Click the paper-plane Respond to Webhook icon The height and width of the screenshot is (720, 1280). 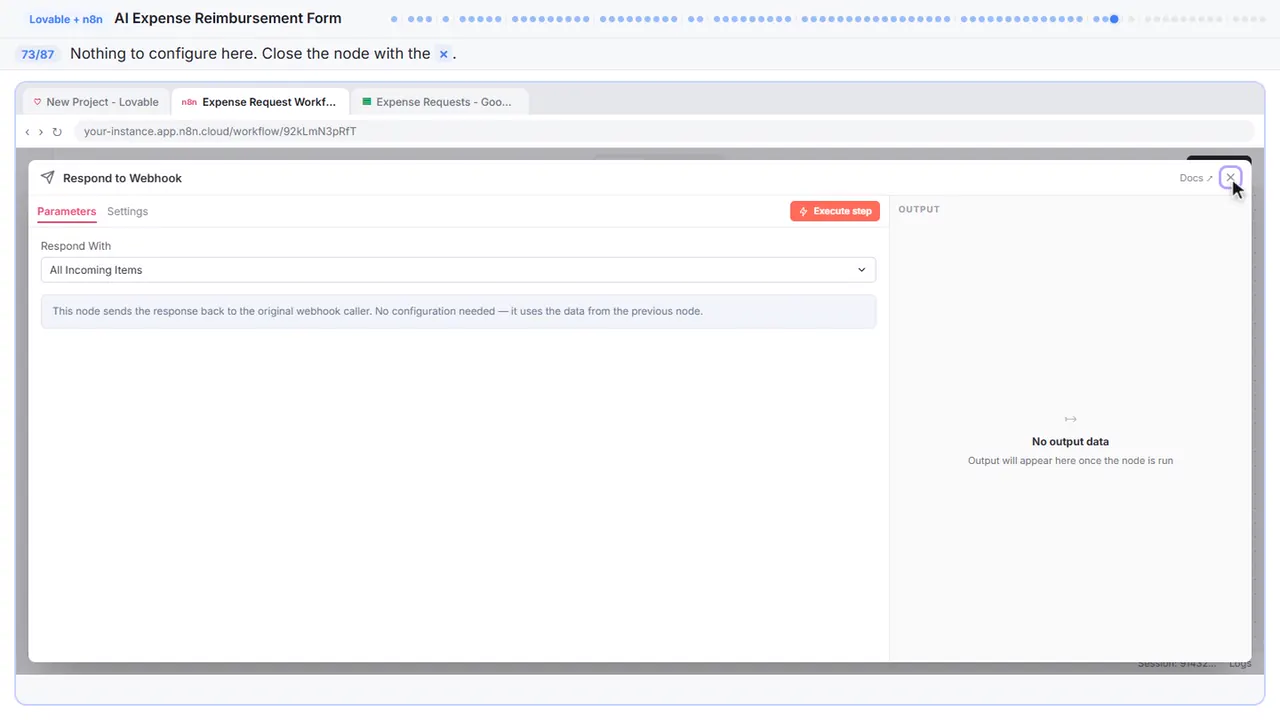click(x=47, y=177)
